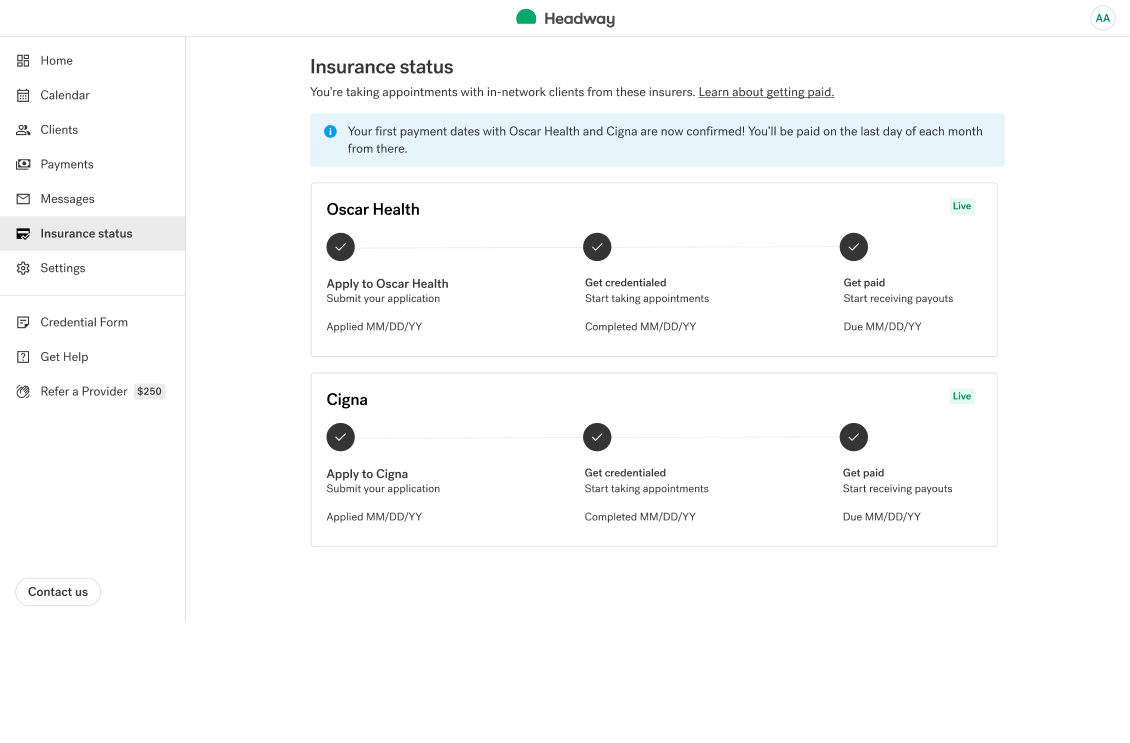The width and height of the screenshot is (1130, 743).
Task: Navigate to Payments
Action: click(x=92, y=164)
